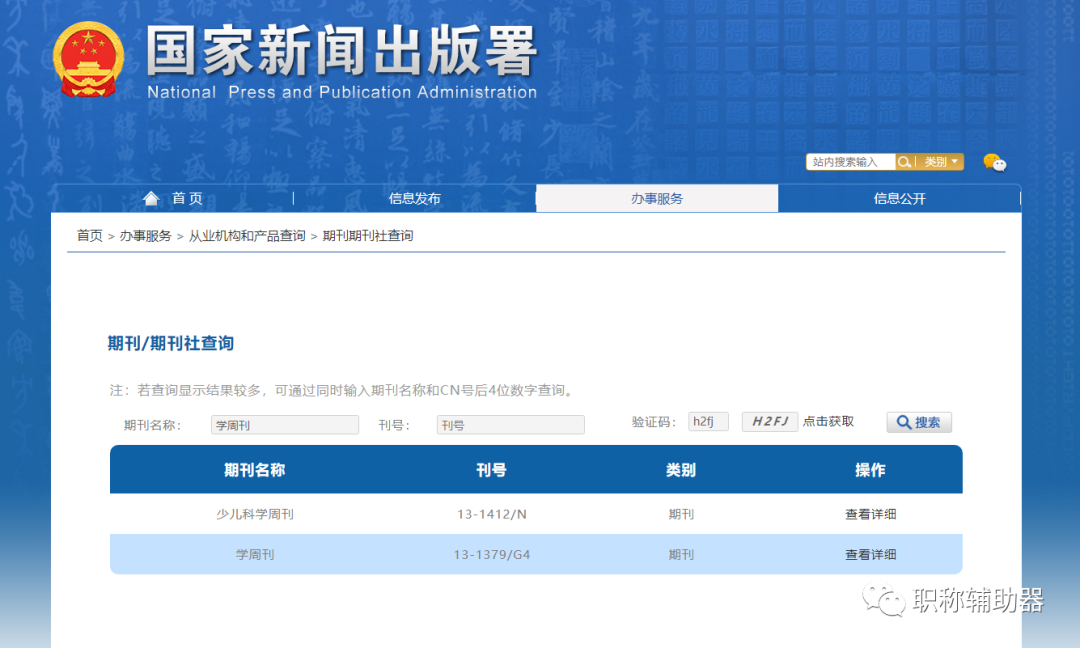The width and height of the screenshot is (1080, 648).
Task: Open the WeChat chat icon at top right
Action: pos(995,161)
